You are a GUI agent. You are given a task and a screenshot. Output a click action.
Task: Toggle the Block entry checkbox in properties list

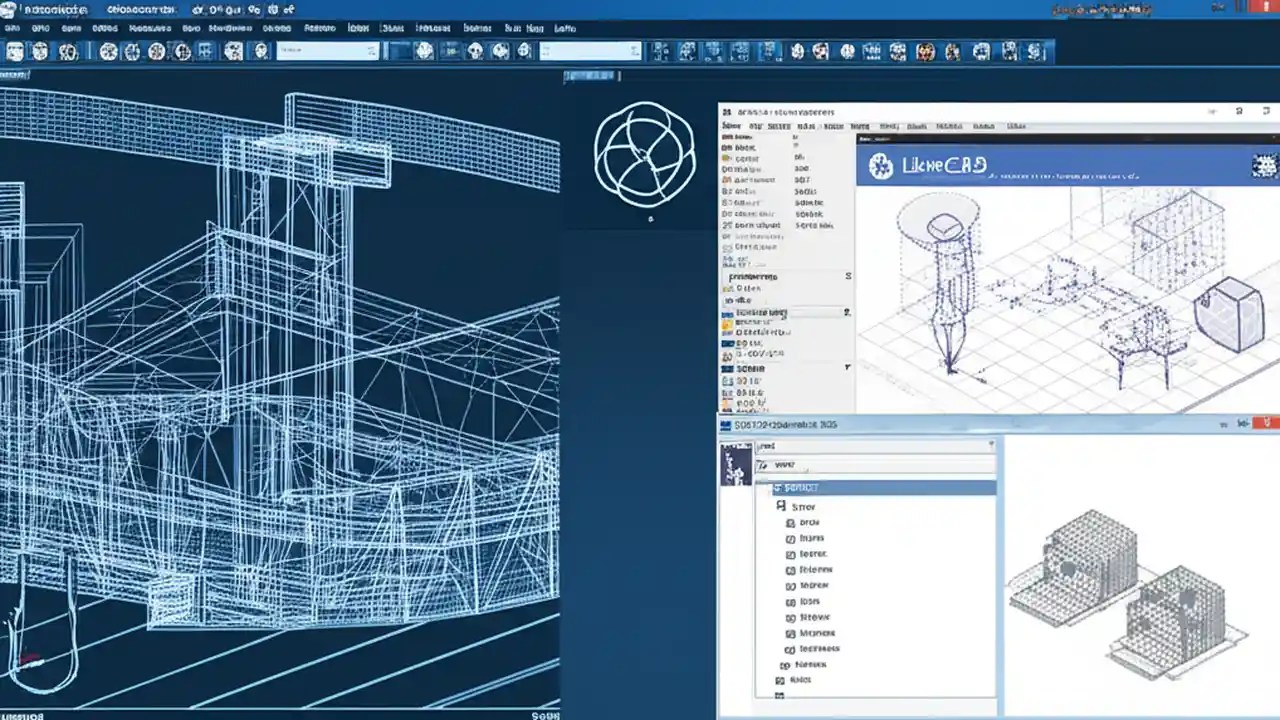(x=727, y=147)
